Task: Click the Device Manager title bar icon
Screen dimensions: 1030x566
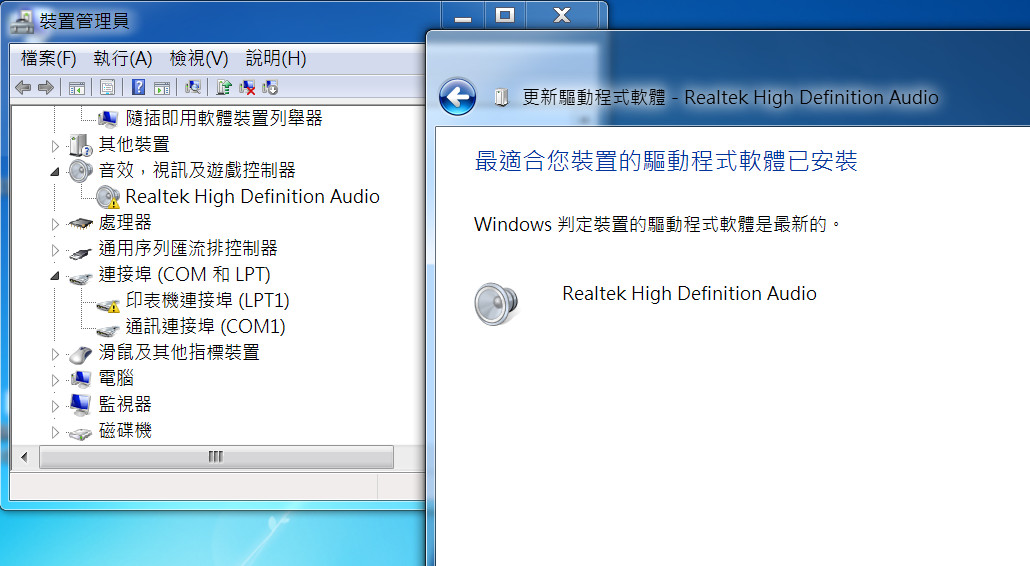Action: (x=22, y=22)
